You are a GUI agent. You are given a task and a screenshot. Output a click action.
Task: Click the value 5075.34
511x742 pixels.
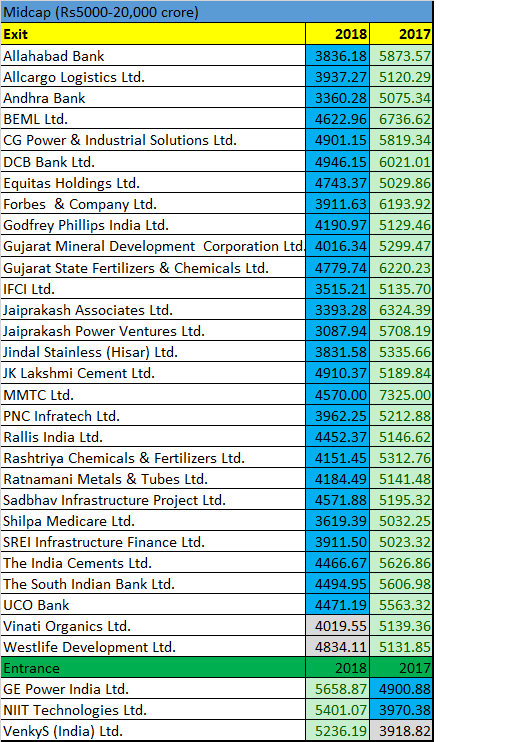pos(401,98)
